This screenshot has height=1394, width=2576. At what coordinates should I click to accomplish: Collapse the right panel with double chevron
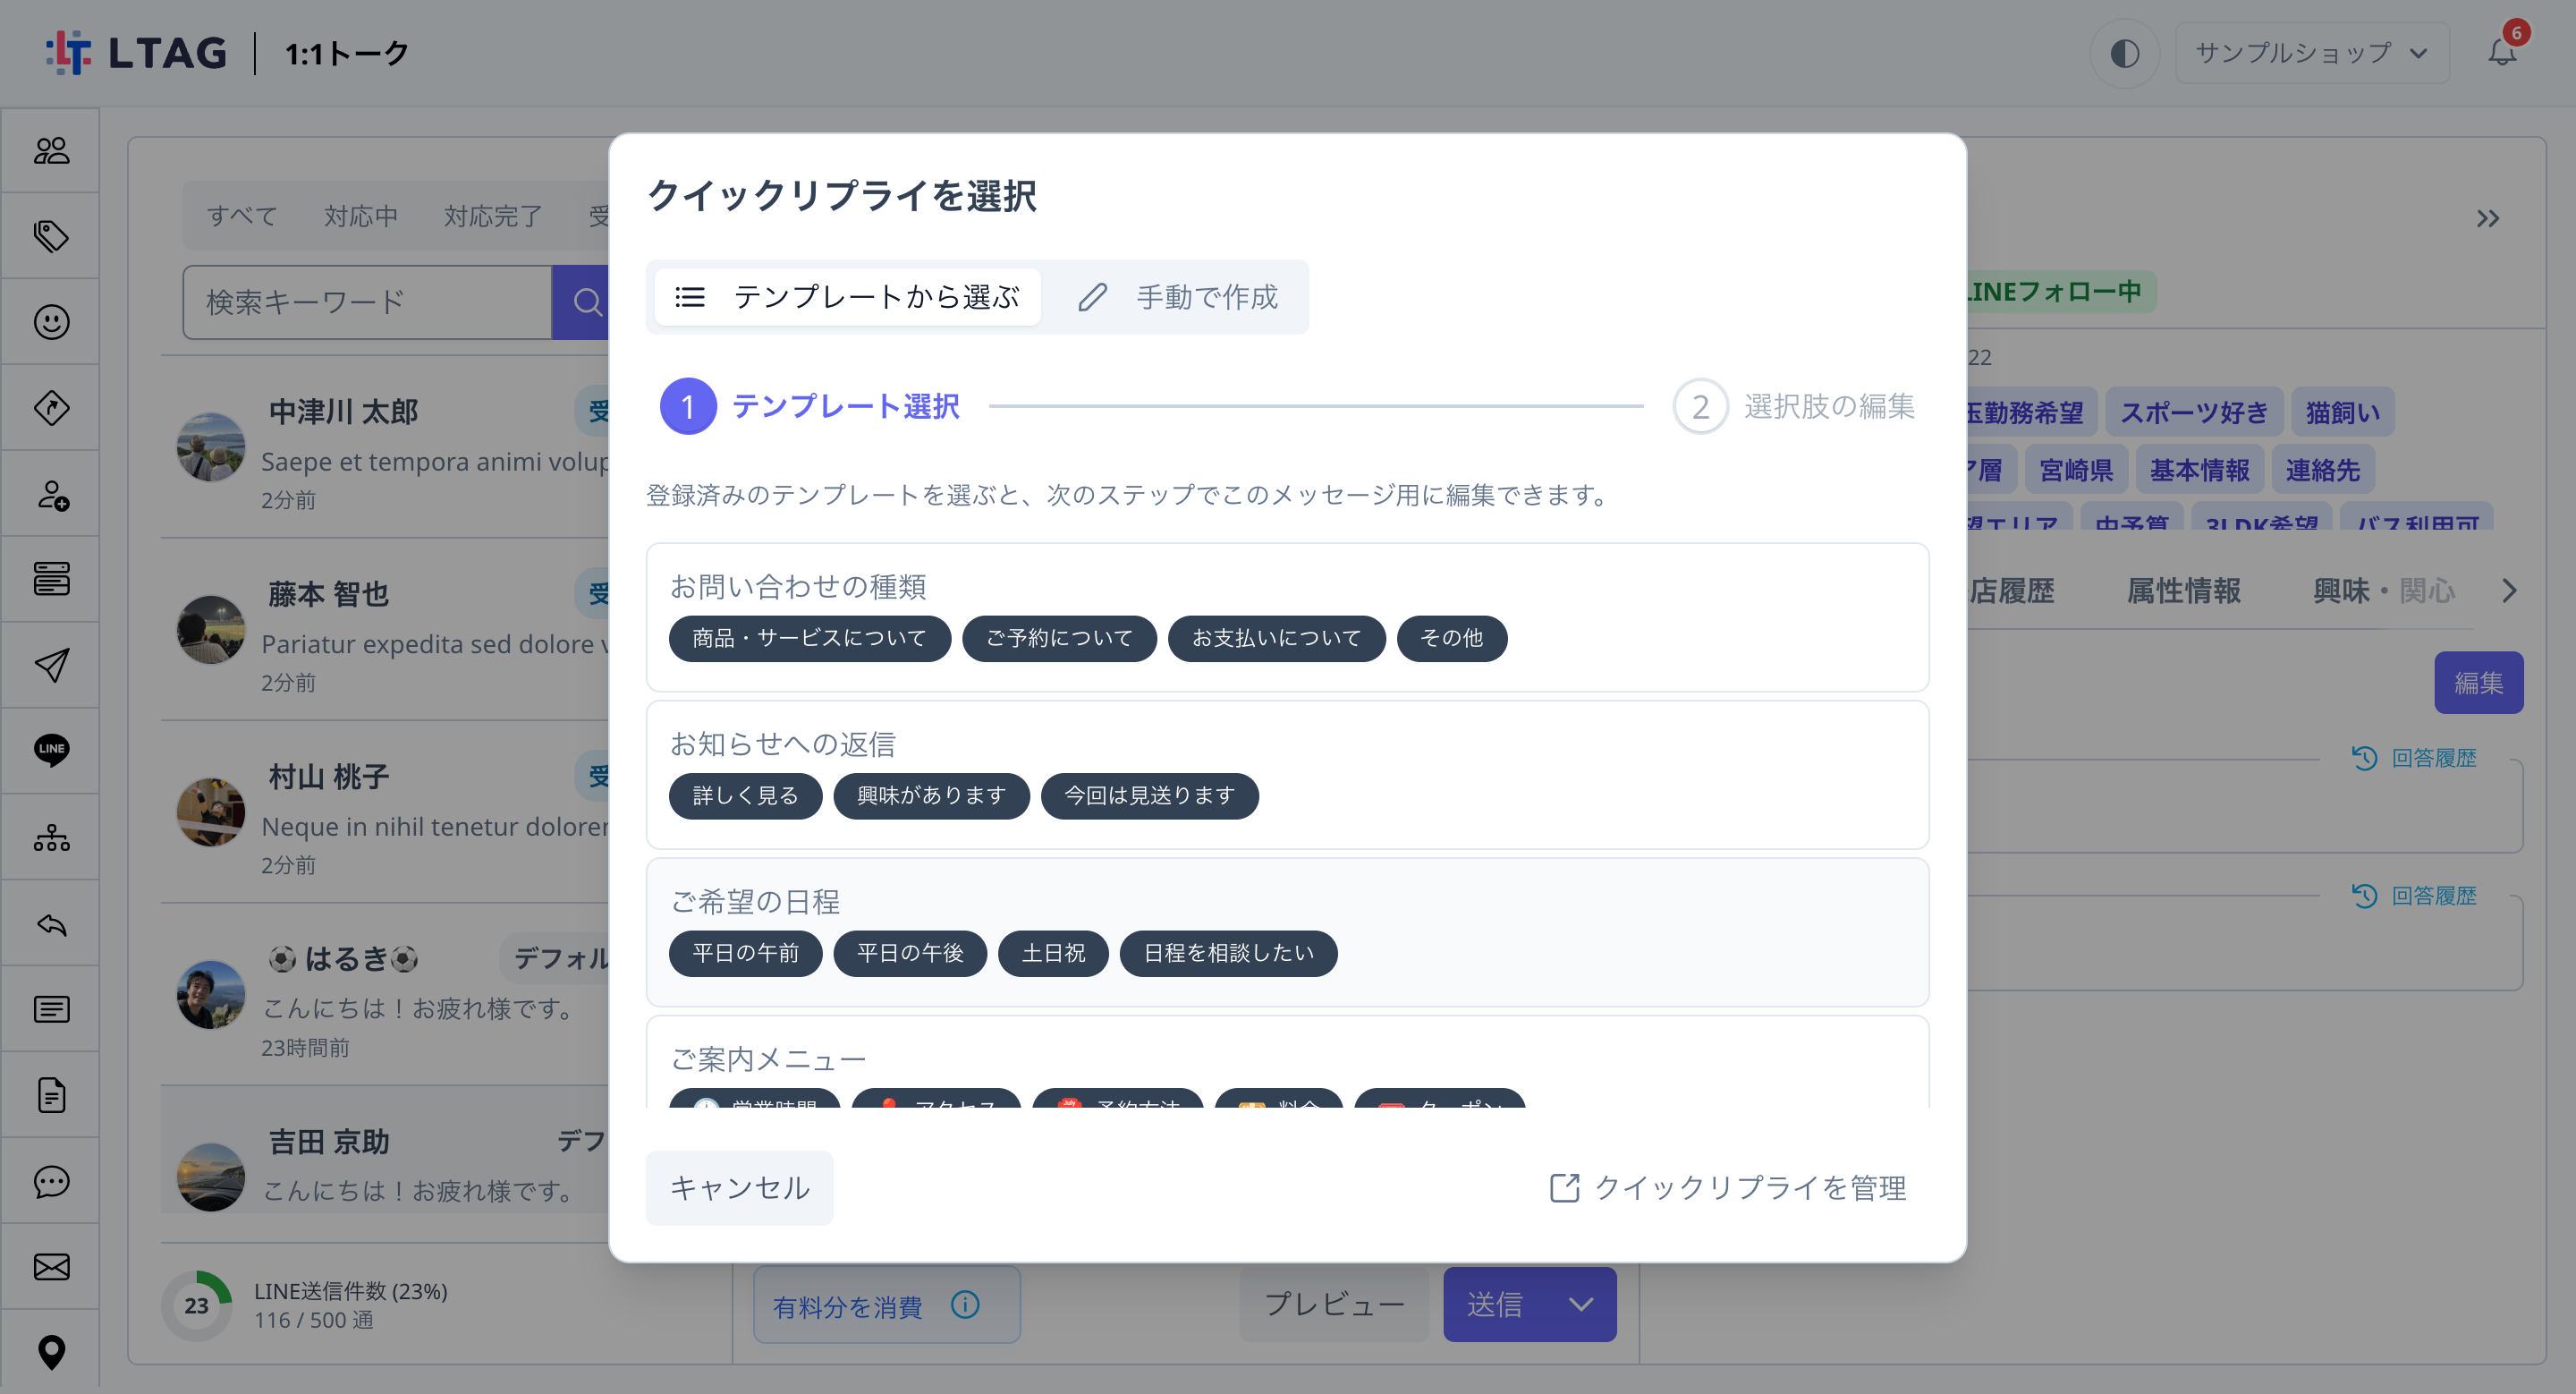(x=2488, y=219)
